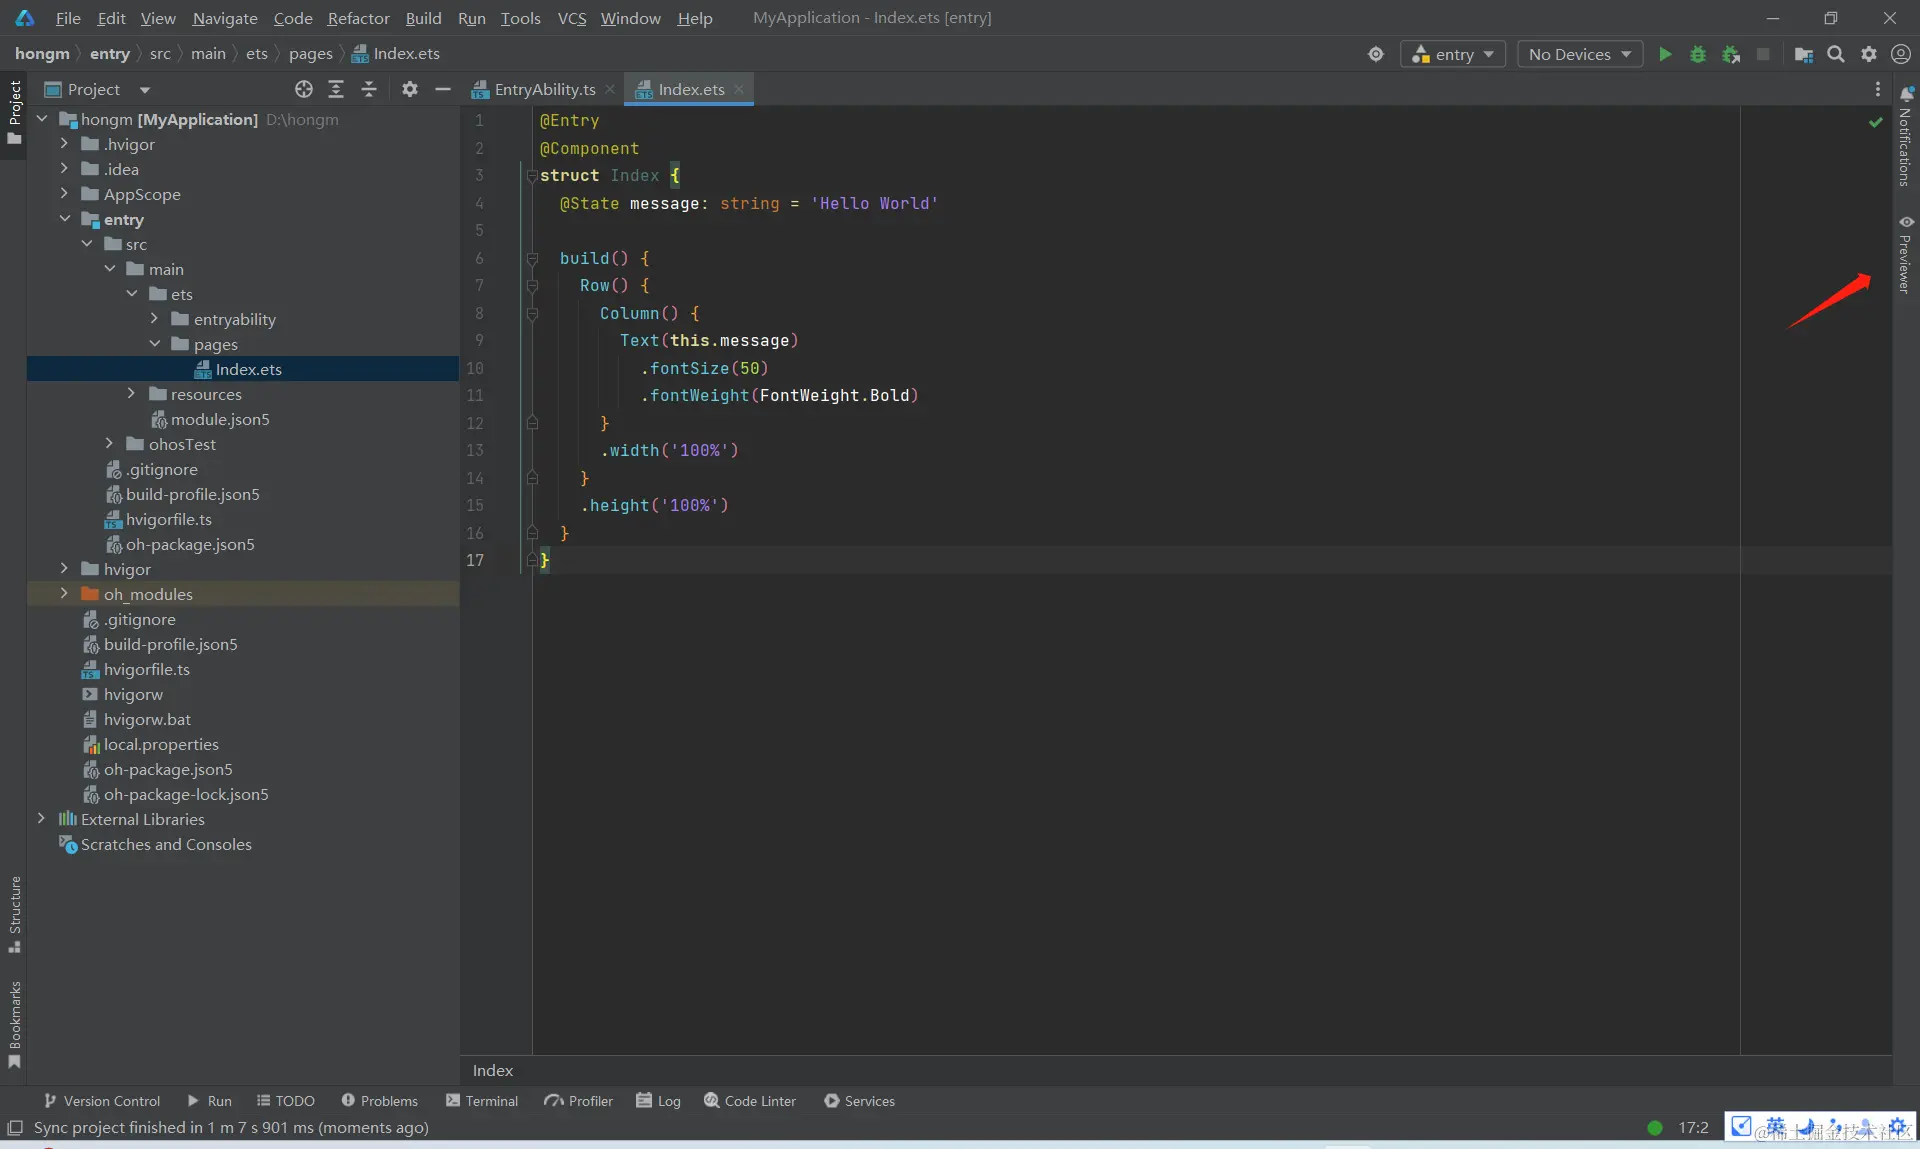Run the entry app with green play button

click(x=1665, y=54)
